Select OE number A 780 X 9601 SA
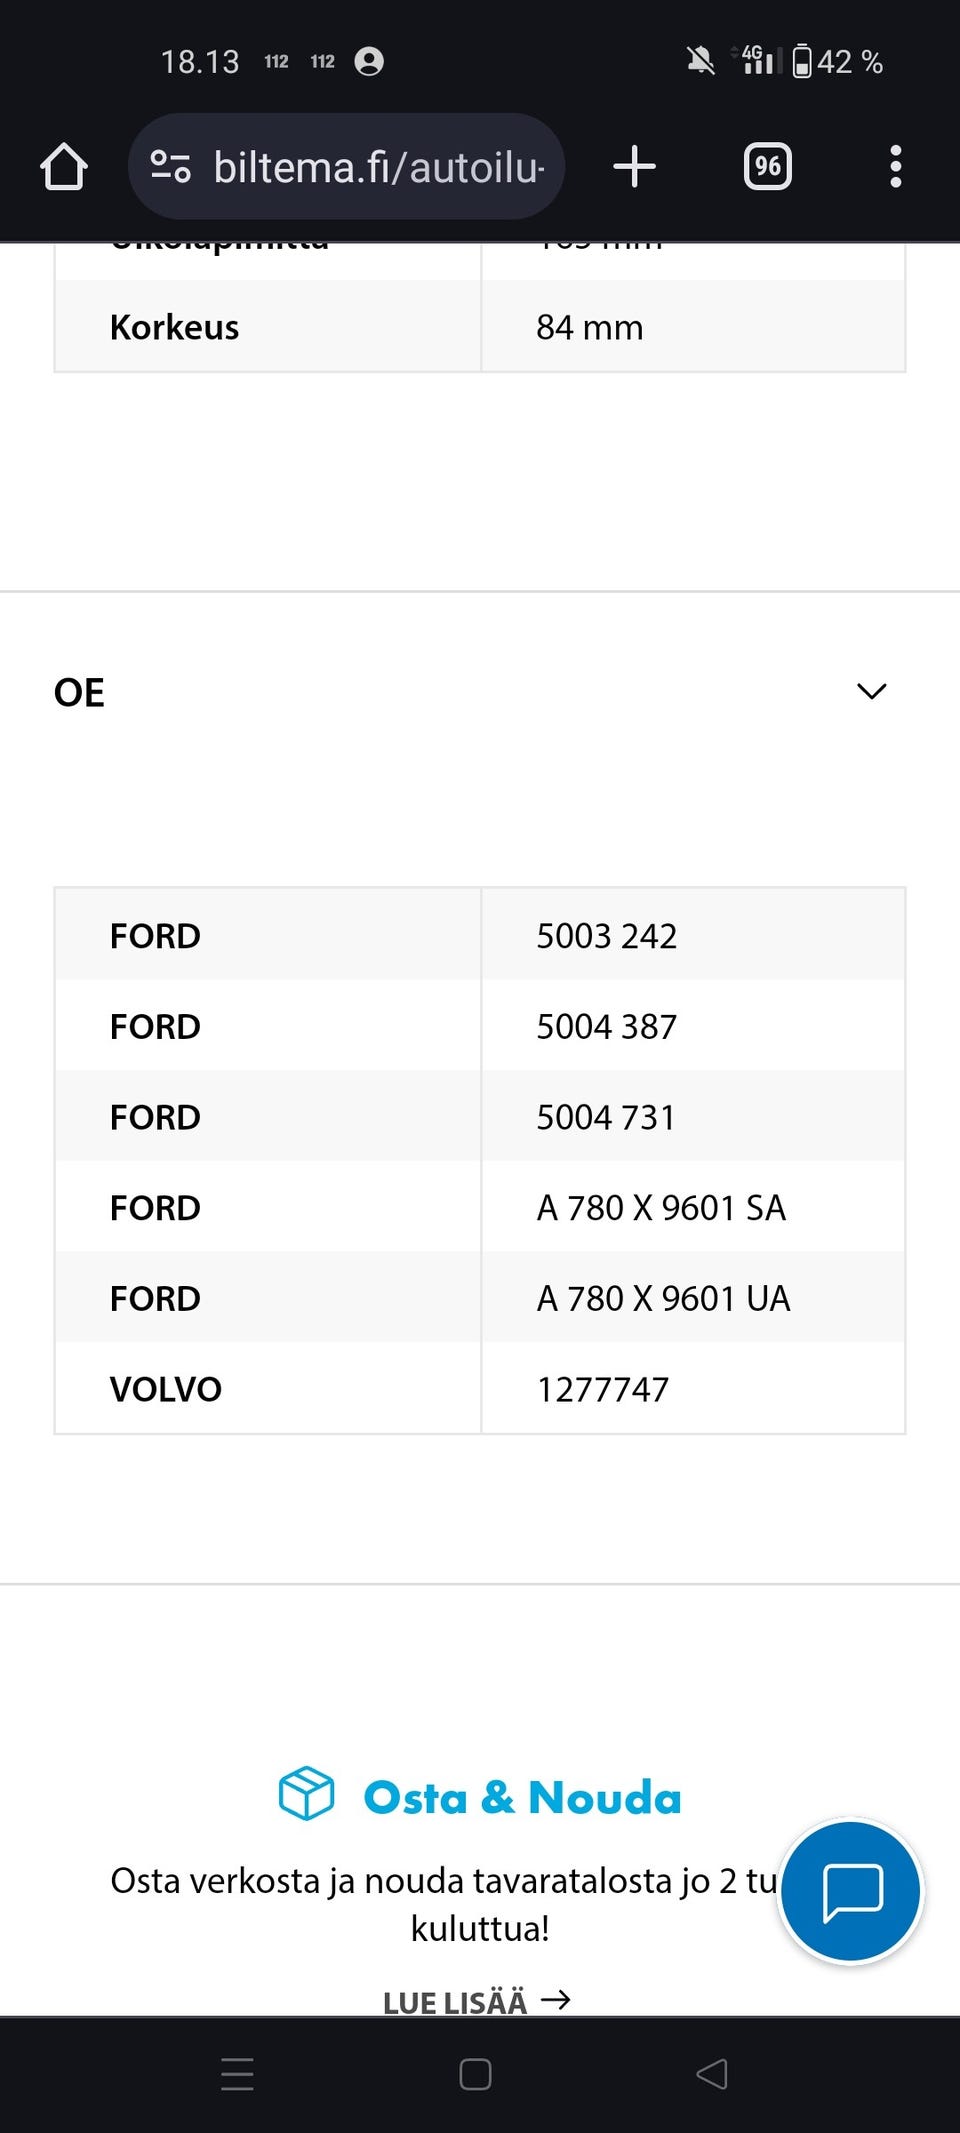 (x=660, y=1208)
